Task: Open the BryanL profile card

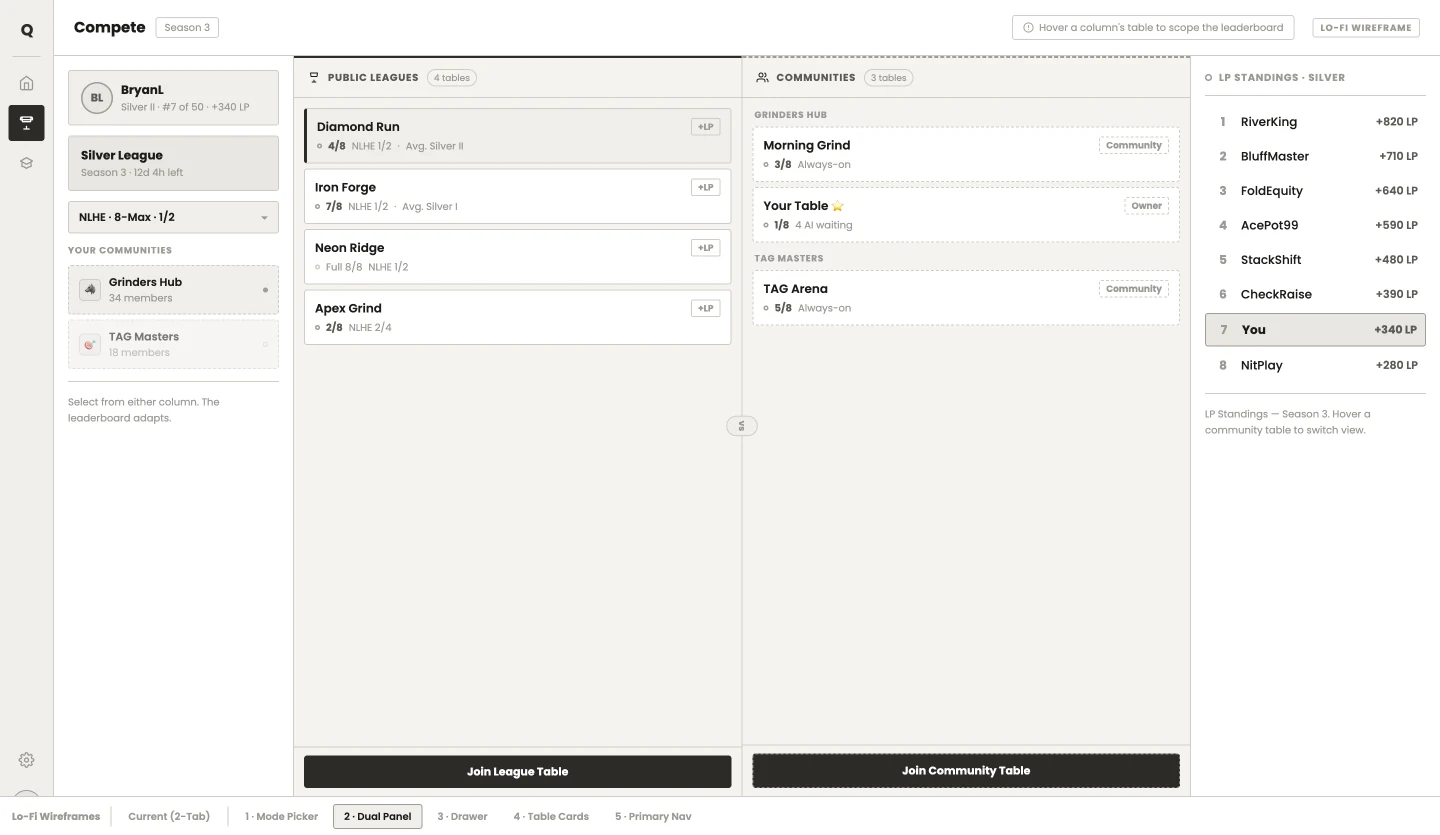Action: point(173,97)
